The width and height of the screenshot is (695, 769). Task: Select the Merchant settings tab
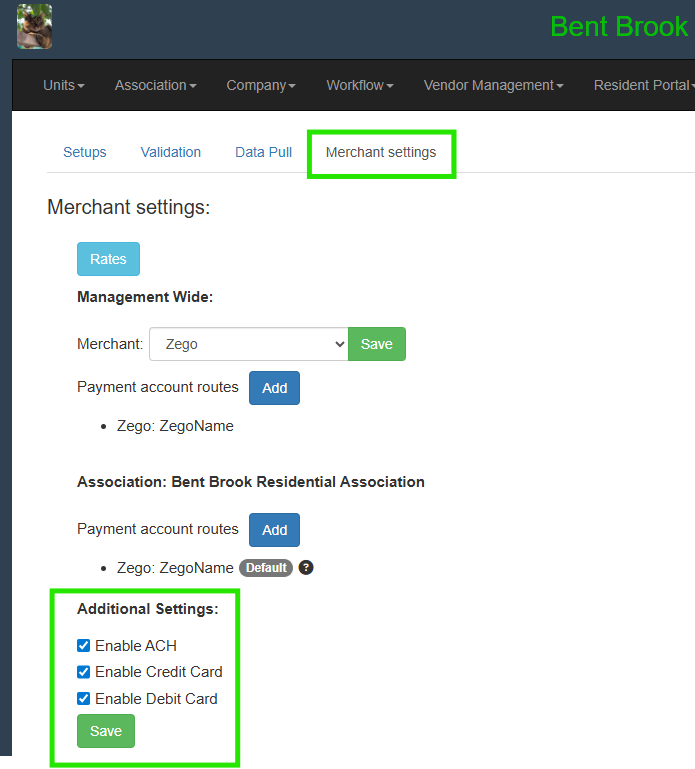pos(381,152)
